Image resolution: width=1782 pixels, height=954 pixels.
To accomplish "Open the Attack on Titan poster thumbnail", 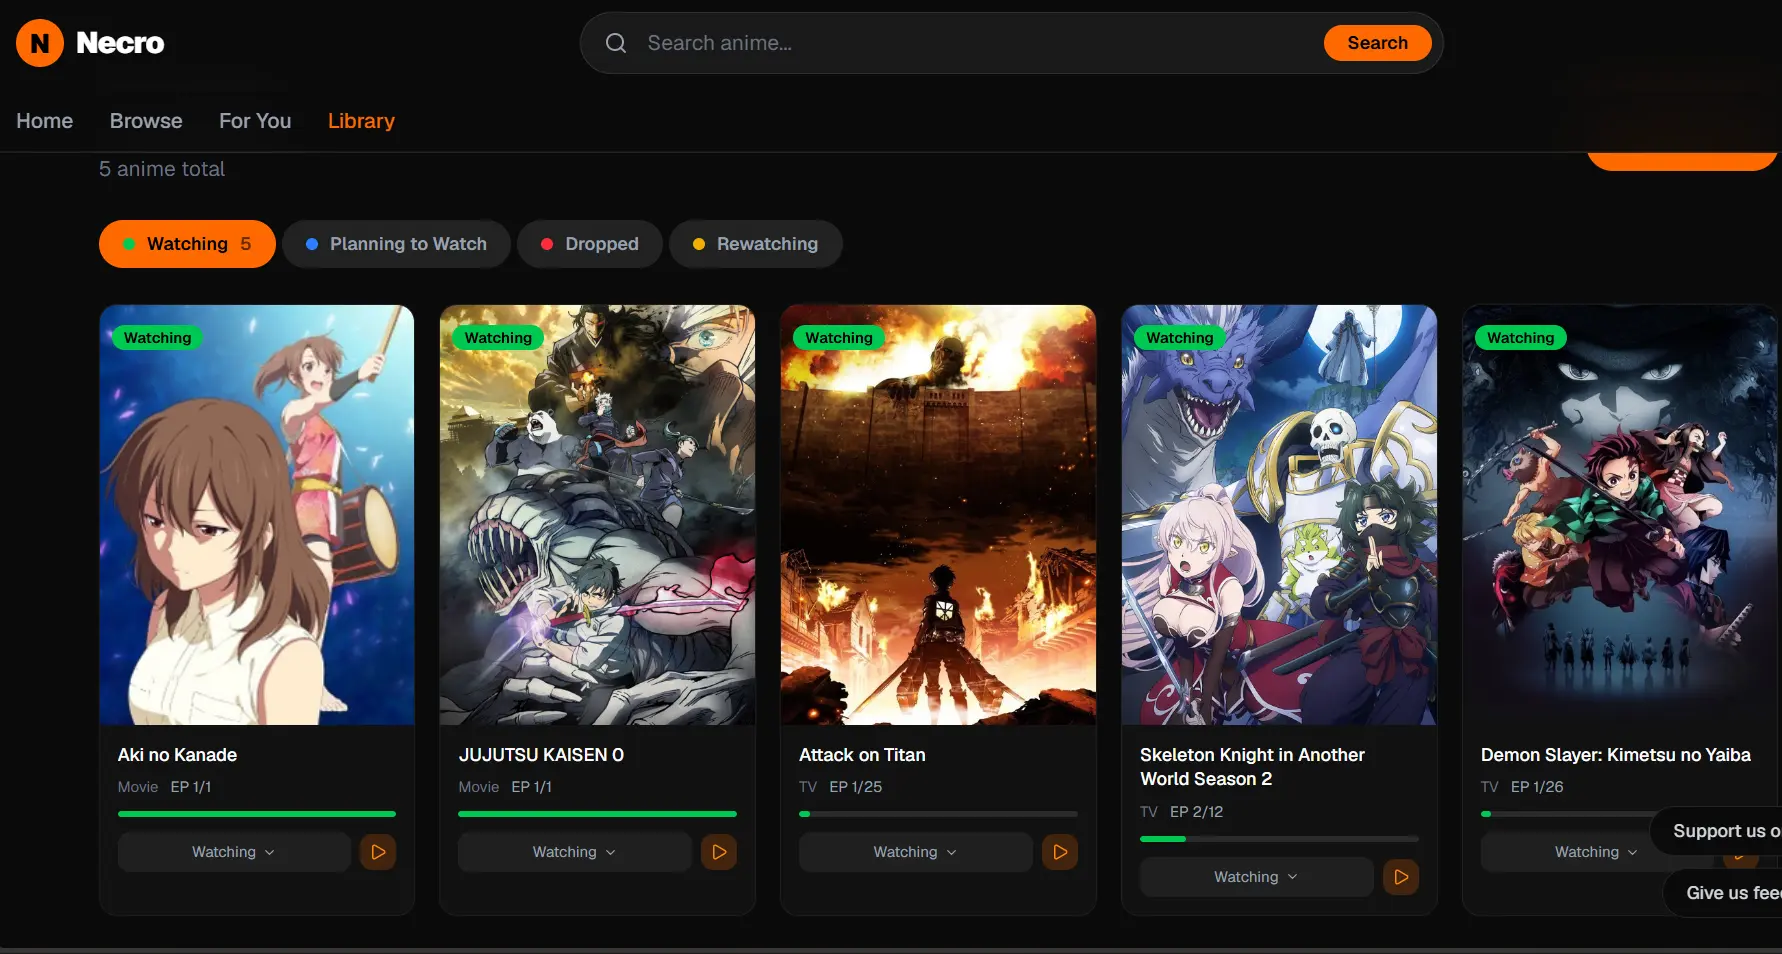I will [x=938, y=515].
